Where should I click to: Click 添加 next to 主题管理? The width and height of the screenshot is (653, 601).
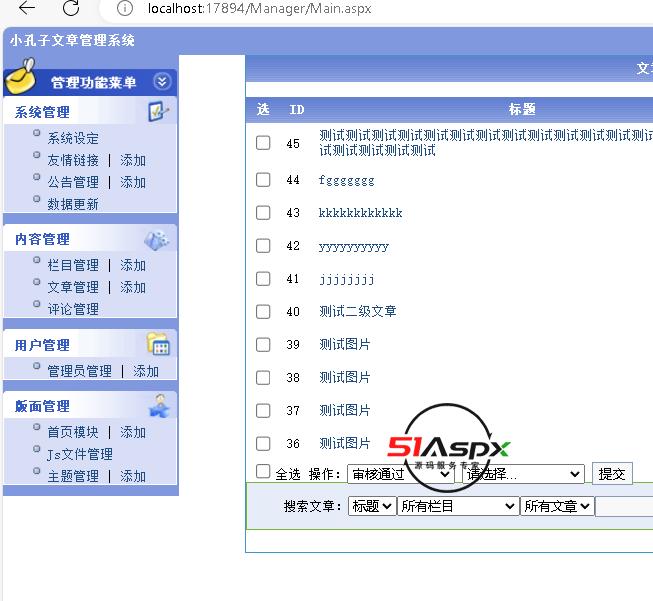(x=133, y=476)
